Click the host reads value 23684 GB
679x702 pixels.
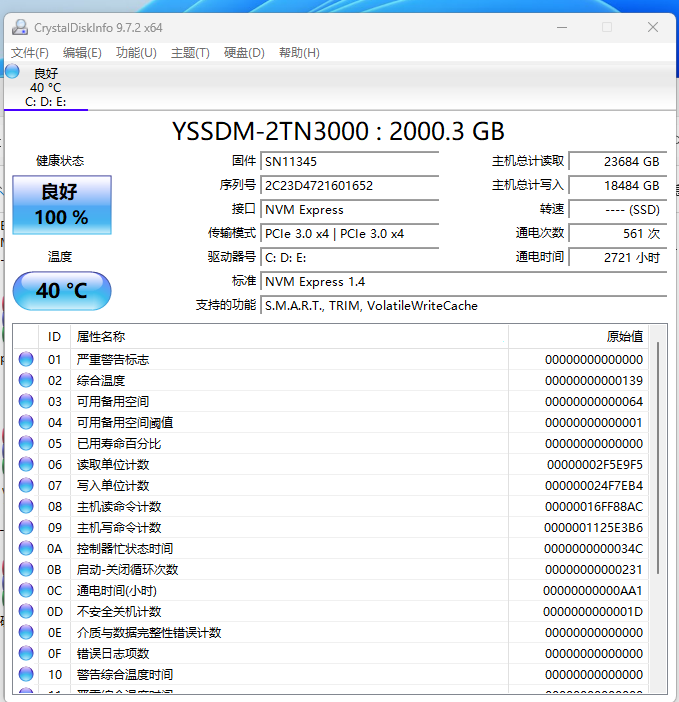point(618,161)
